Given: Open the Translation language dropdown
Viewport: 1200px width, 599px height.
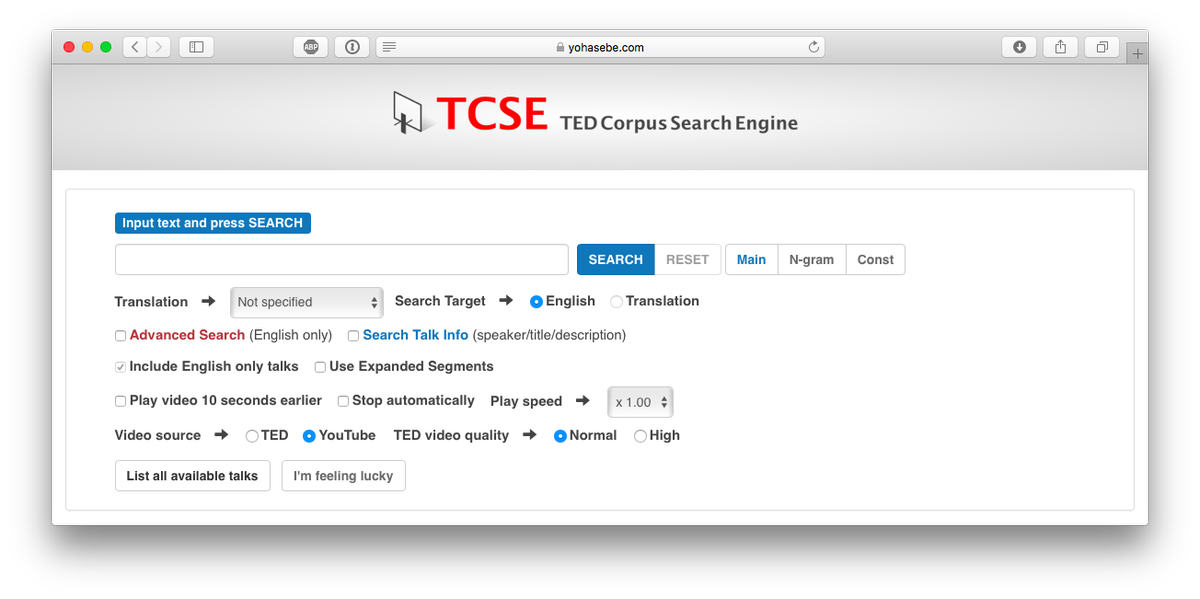Looking at the screenshot, I should [306, 302].
